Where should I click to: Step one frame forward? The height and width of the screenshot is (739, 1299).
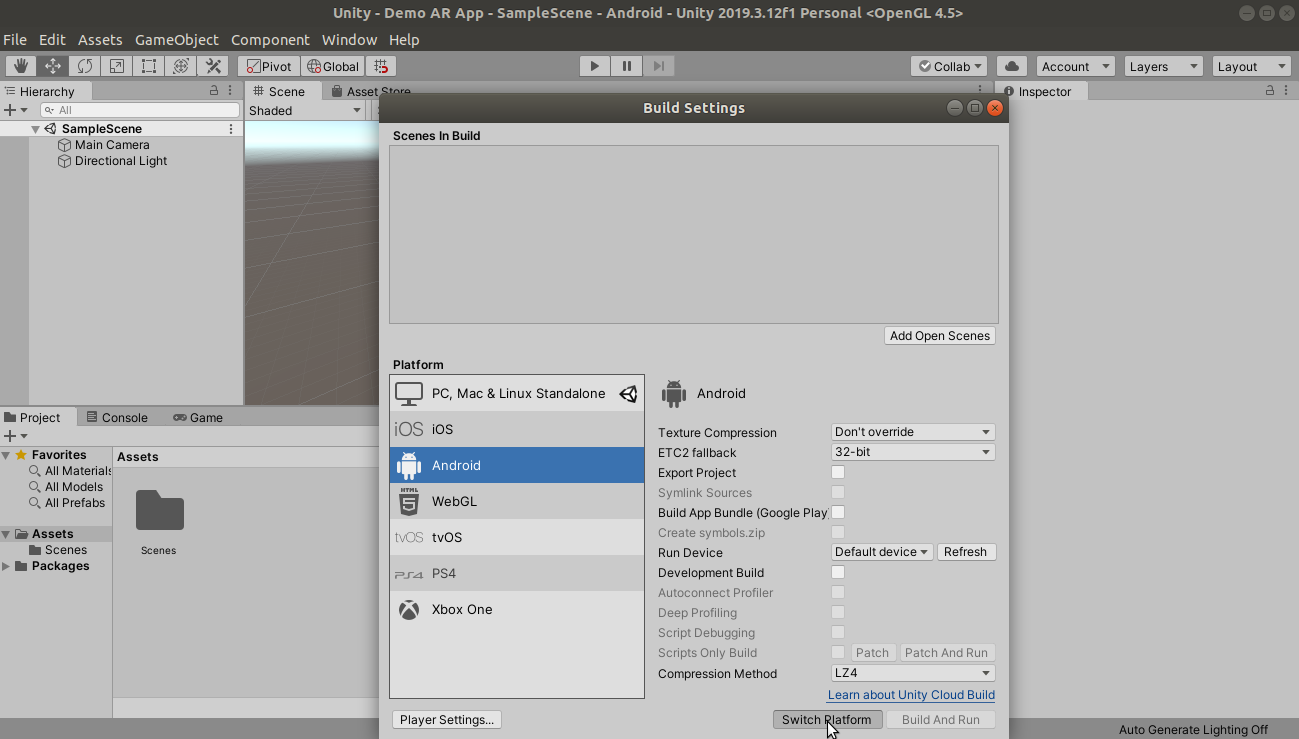(x=658, y=66)
